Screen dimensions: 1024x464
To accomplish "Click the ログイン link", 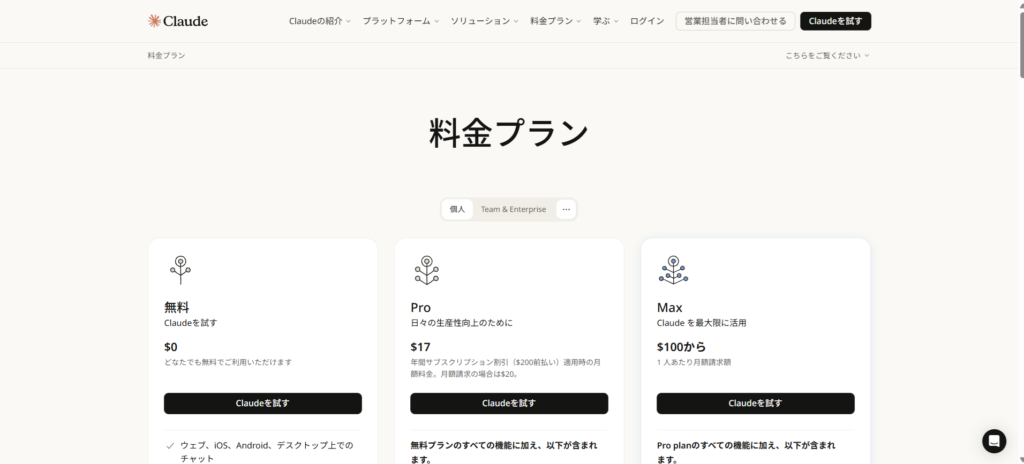I will 647,21.
